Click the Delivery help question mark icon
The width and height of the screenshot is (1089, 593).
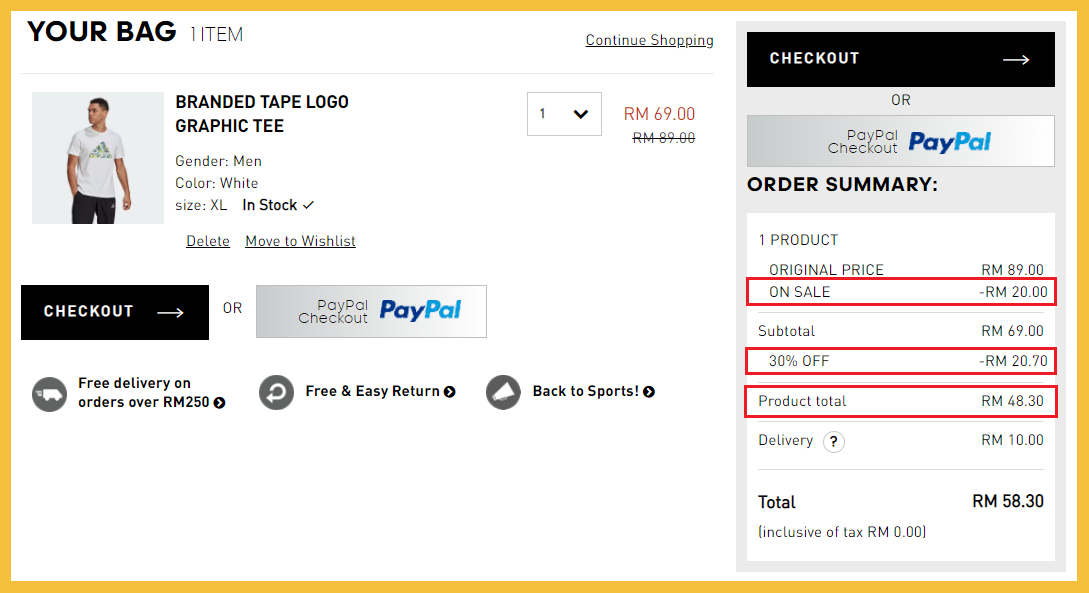pos(834,441)
